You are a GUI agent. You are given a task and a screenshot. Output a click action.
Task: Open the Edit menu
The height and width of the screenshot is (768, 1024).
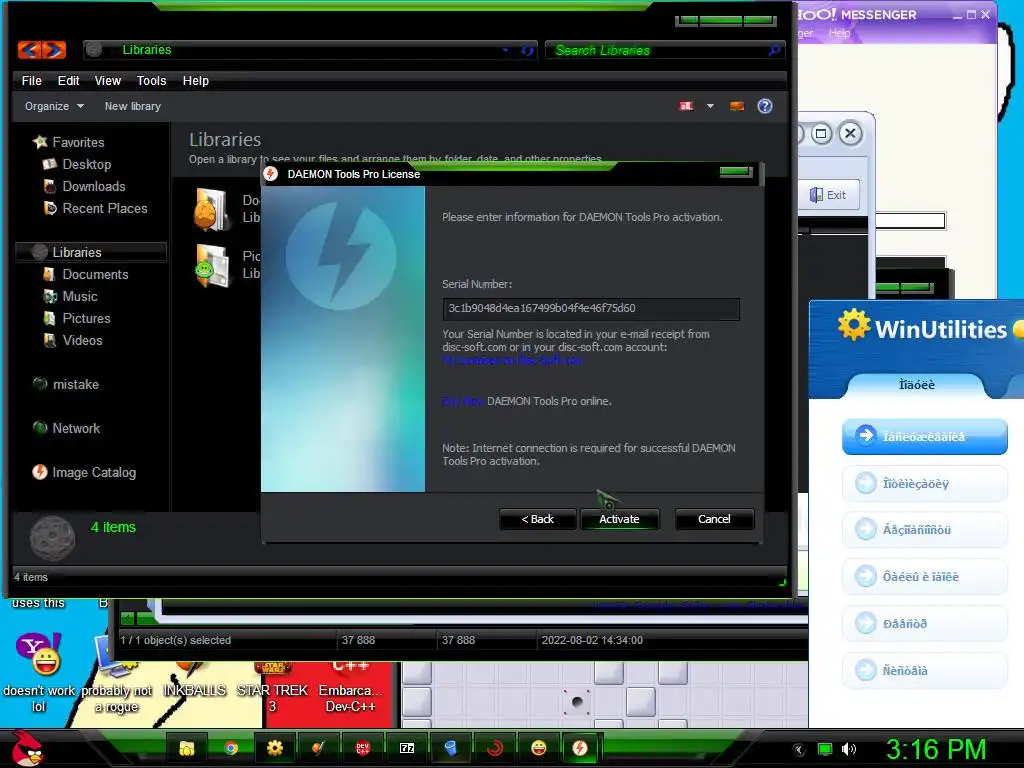pyautogui.click(x=69, y=81)
